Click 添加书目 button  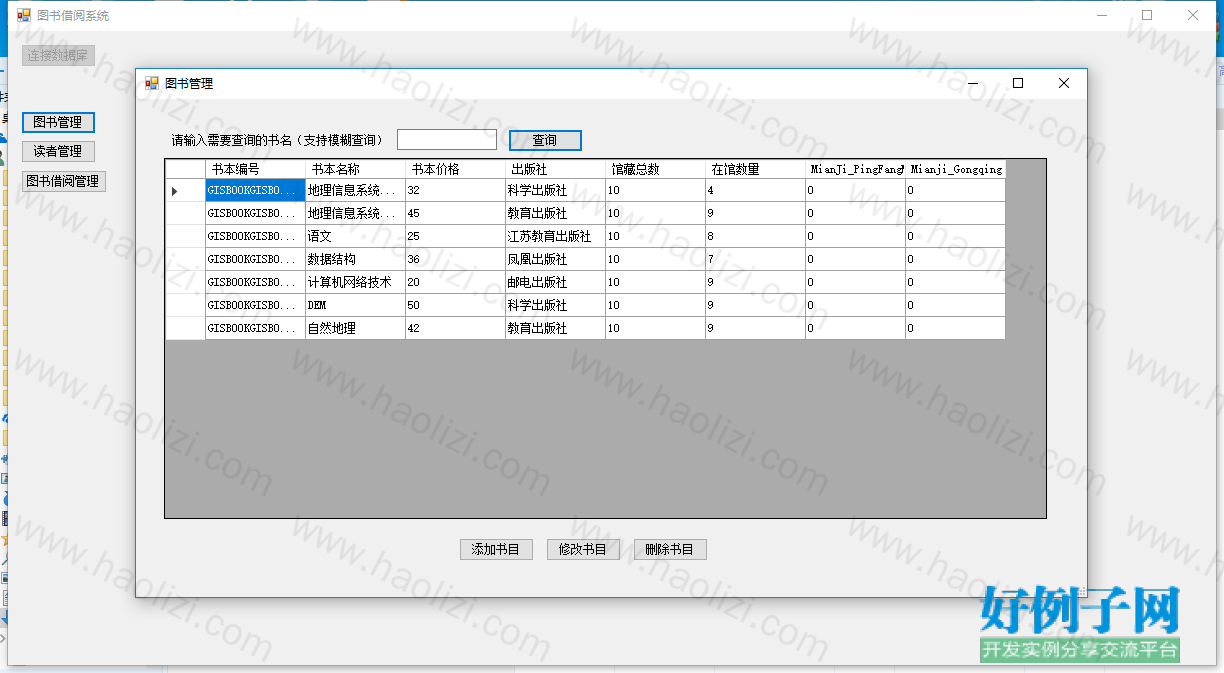coord(496,549)
